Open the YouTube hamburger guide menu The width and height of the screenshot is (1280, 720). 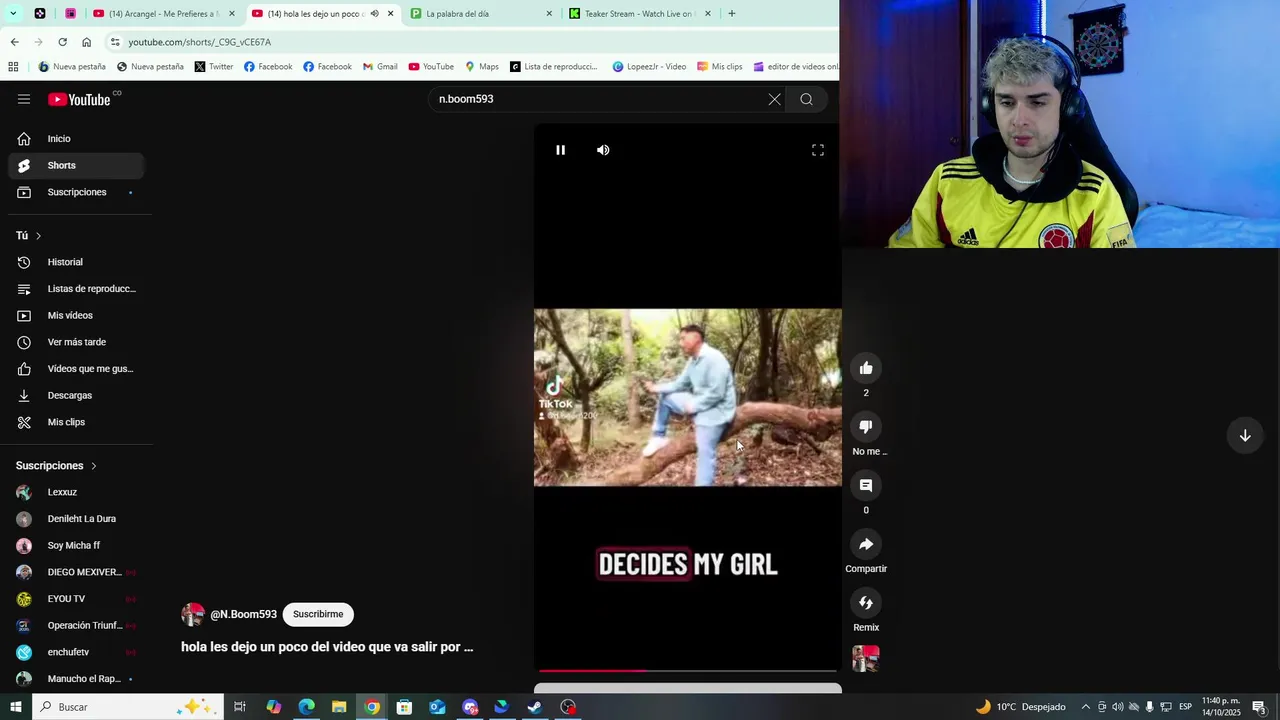pos(24,99)
